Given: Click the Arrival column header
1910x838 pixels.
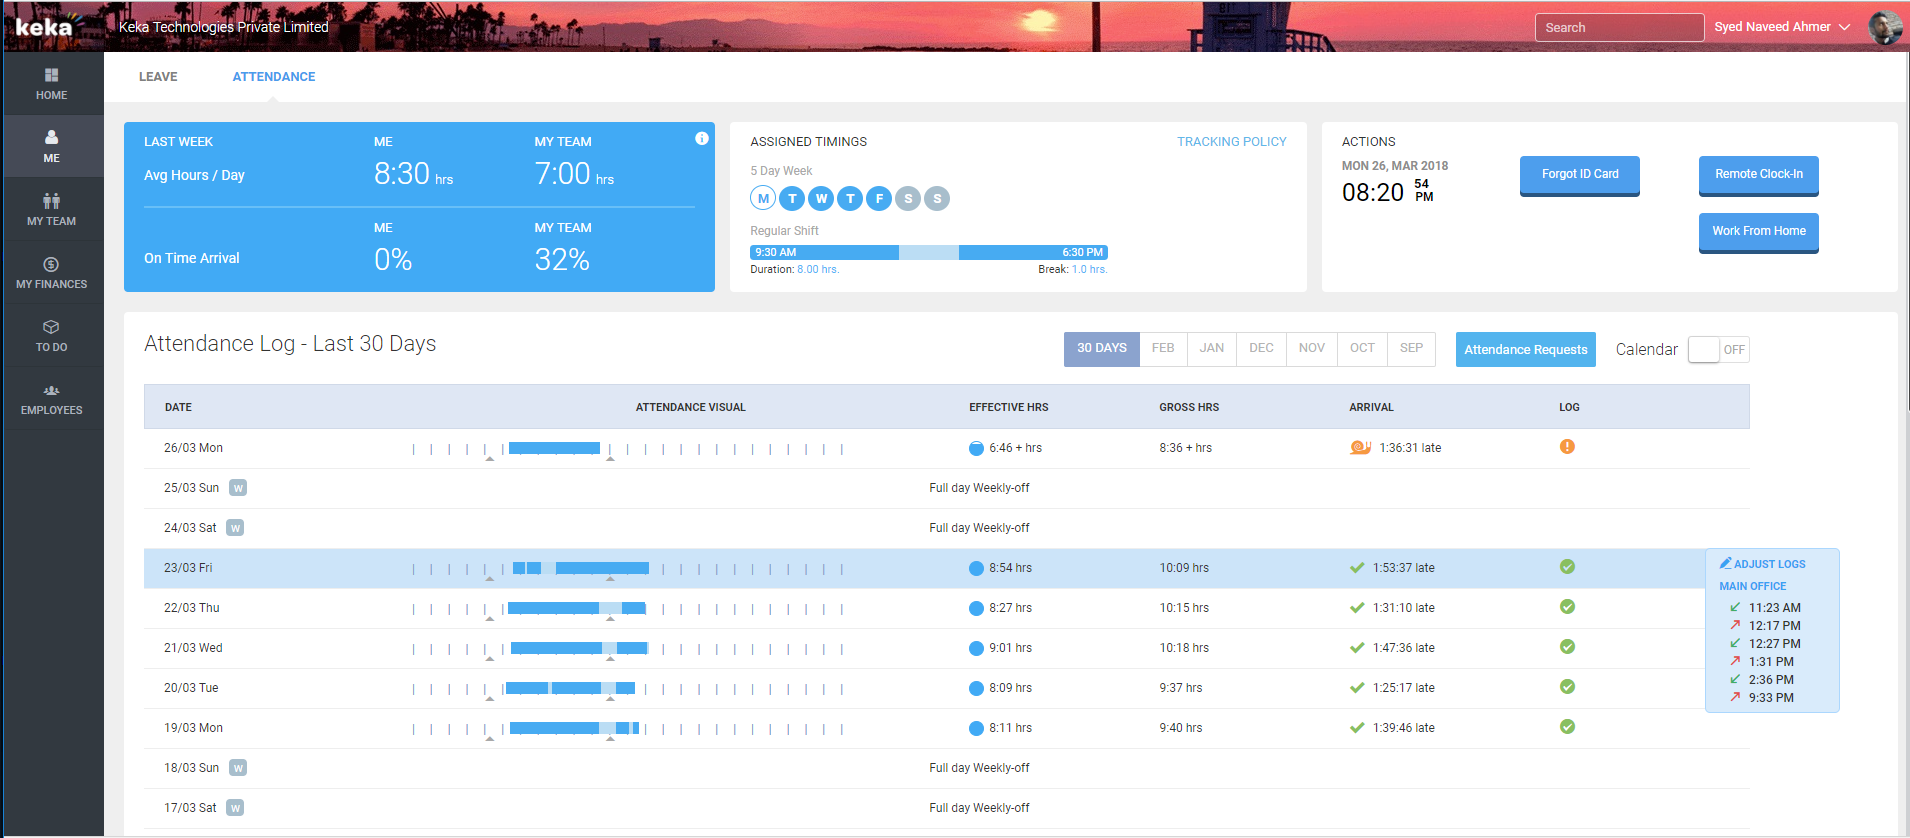Looking at the screenshot, I should tap(1371, 407).
